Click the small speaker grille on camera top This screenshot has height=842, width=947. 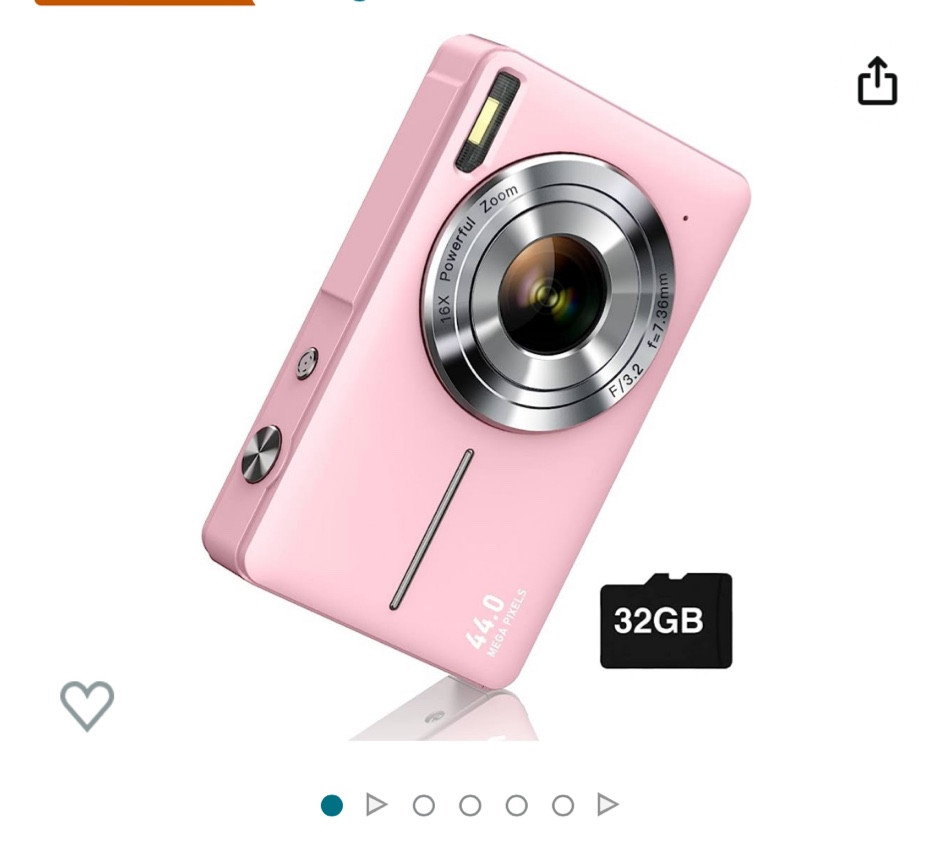point(307,363)
